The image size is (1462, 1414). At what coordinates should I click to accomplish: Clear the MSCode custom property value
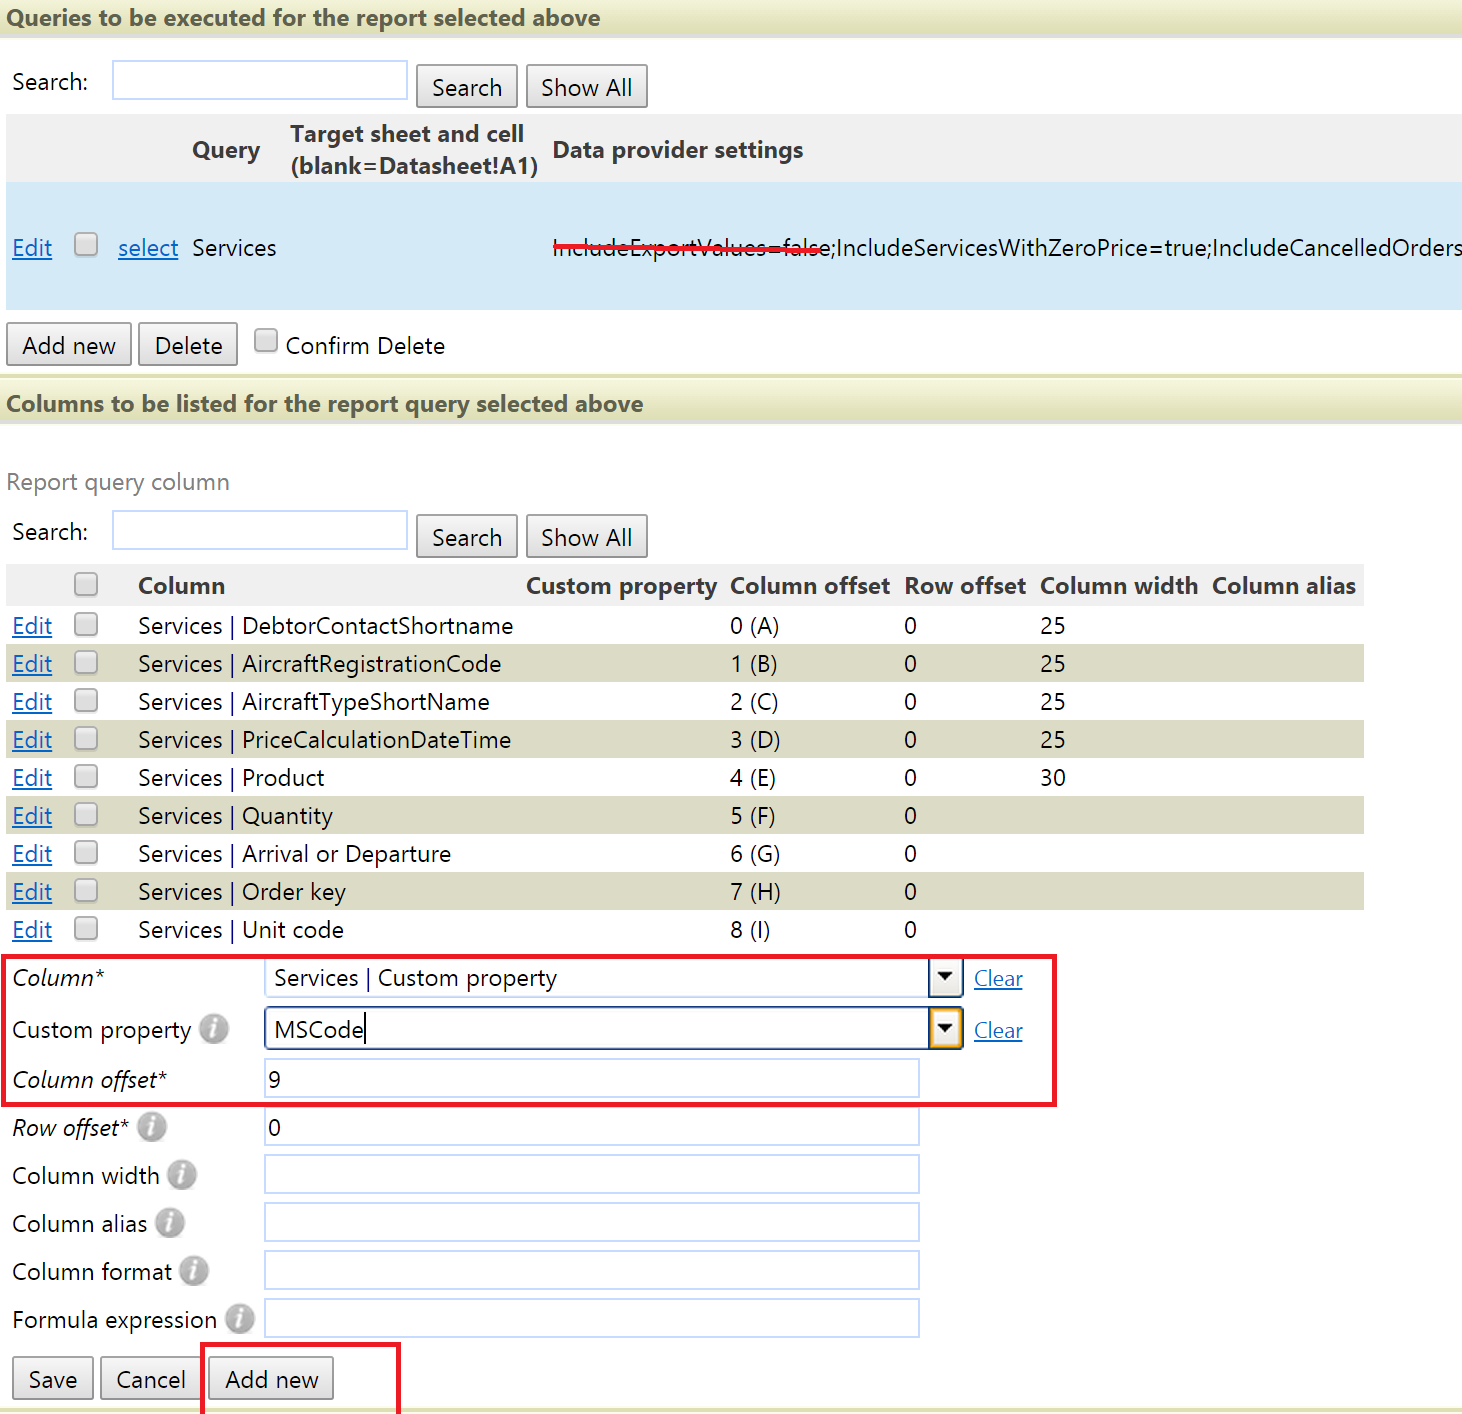(997, 1029)
